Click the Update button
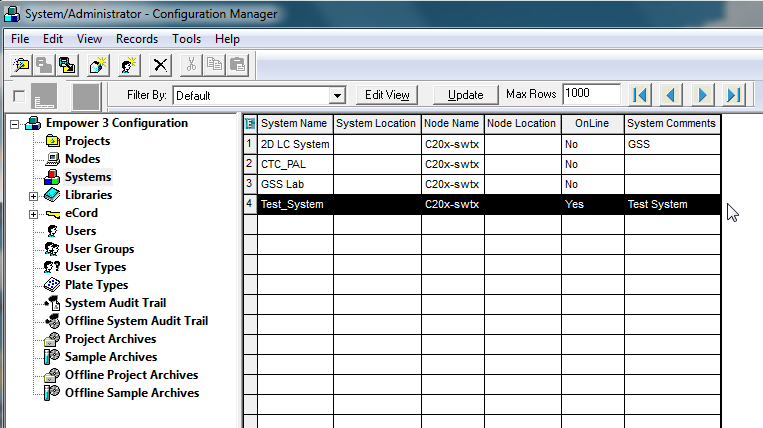This screenshot has height=428, width=763. (x=466, y=95)
